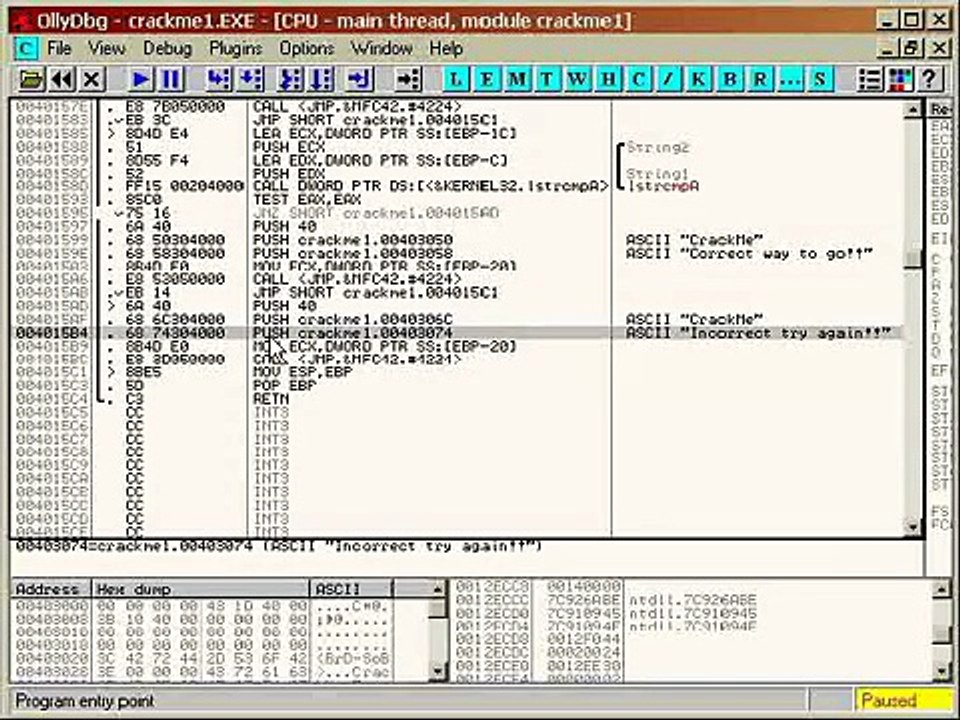Click stack pane scrollbar down arrow
The image size is (960, 720).
tap(942, 672)
